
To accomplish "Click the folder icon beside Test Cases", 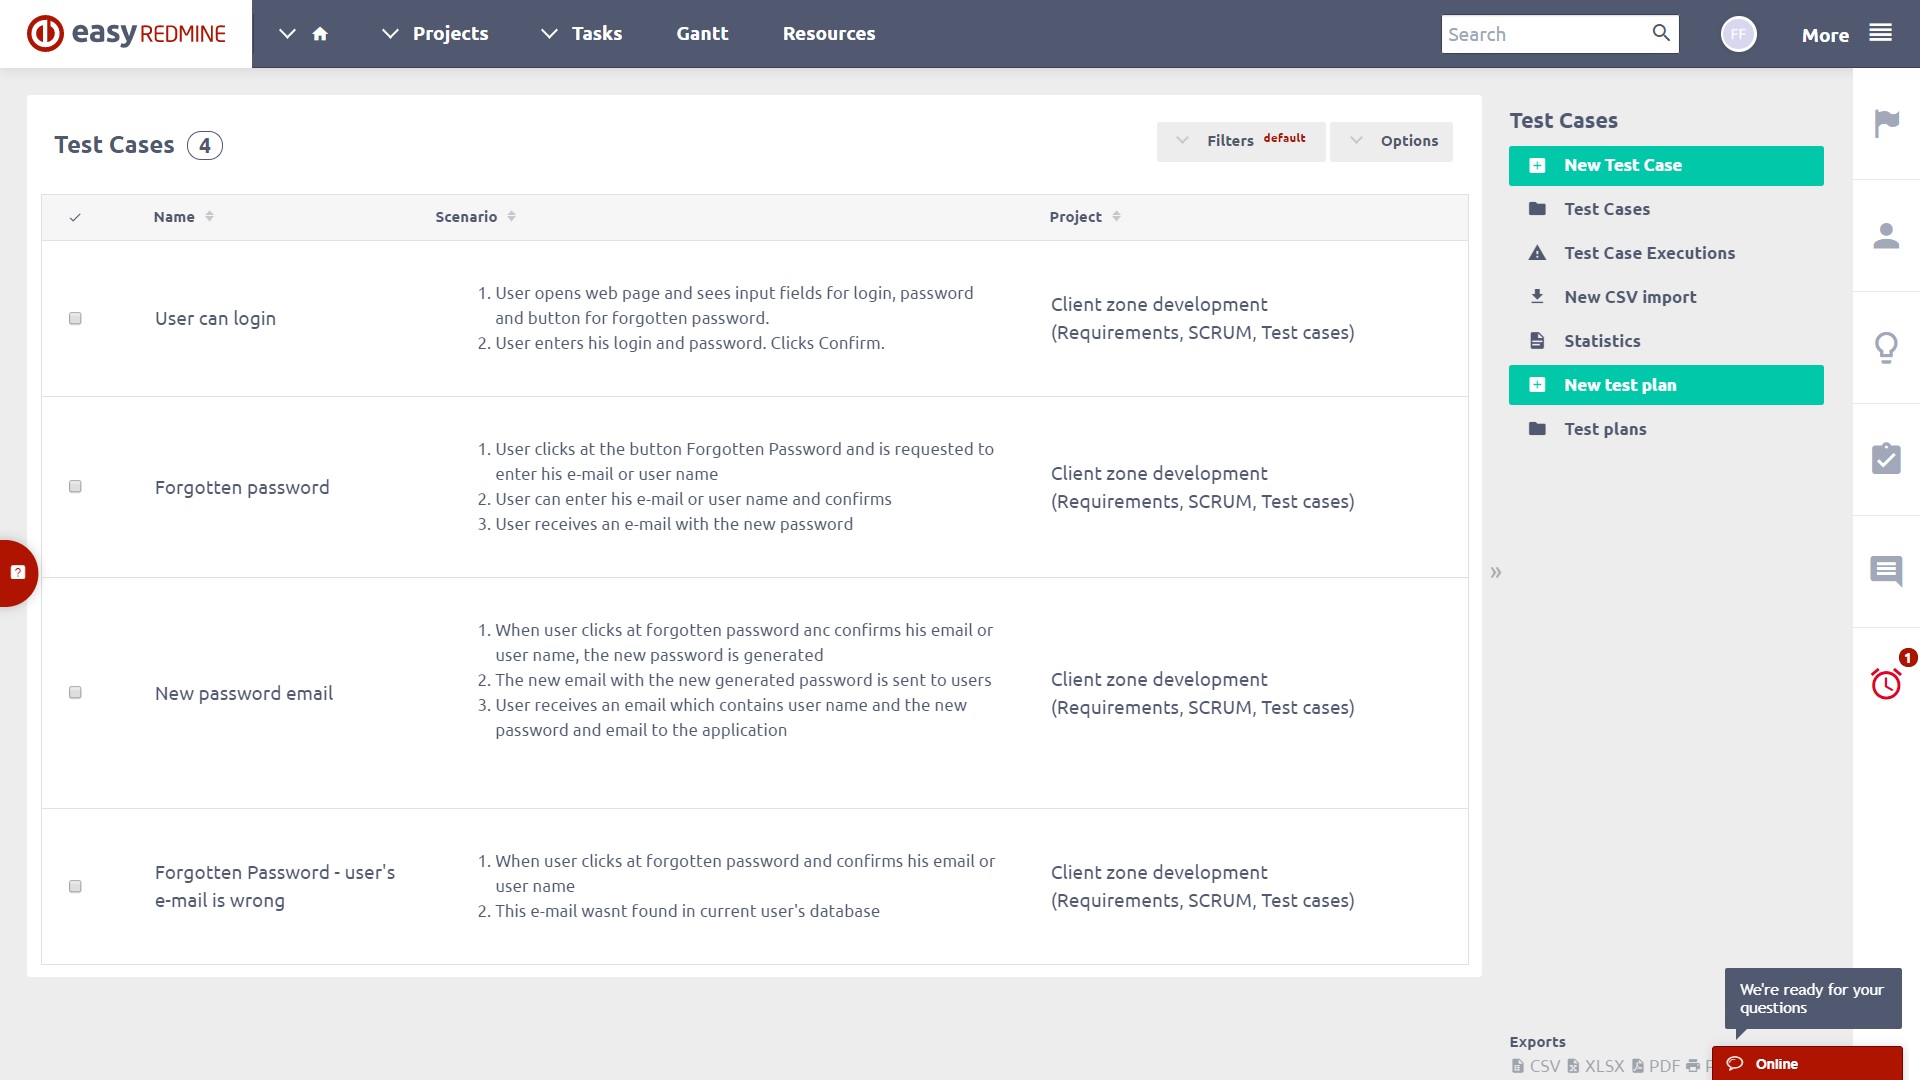I will pyautogui.click(x=1537, y=209).
